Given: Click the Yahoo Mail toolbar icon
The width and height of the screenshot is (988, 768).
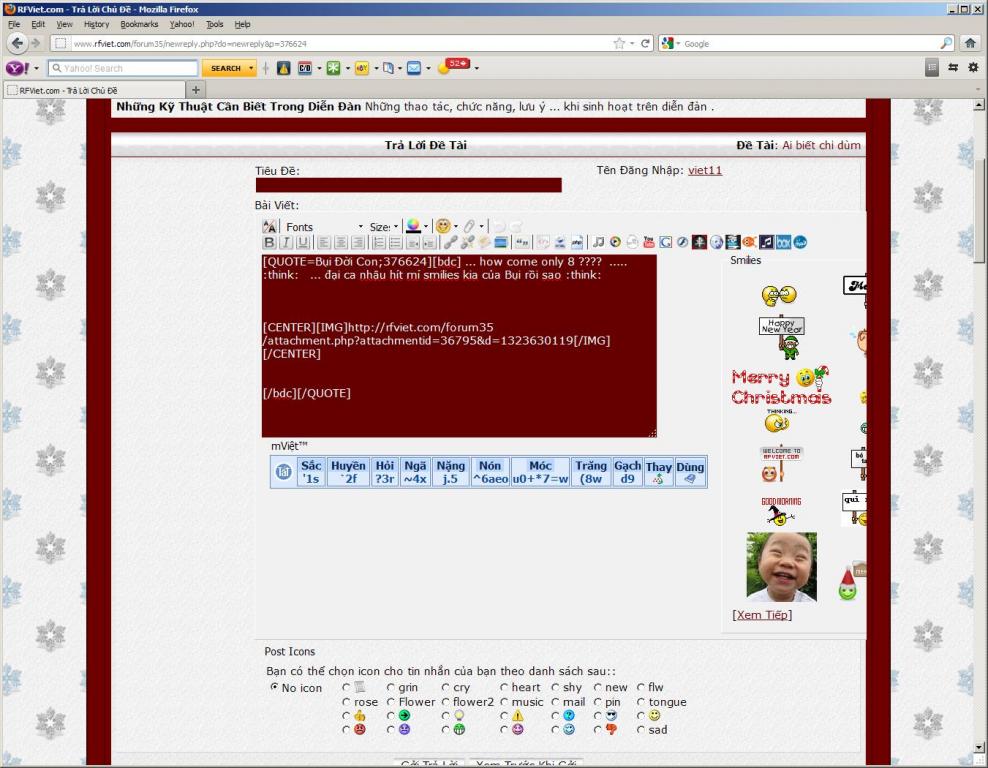Looking at the screenshot, I should pos(413,68).
